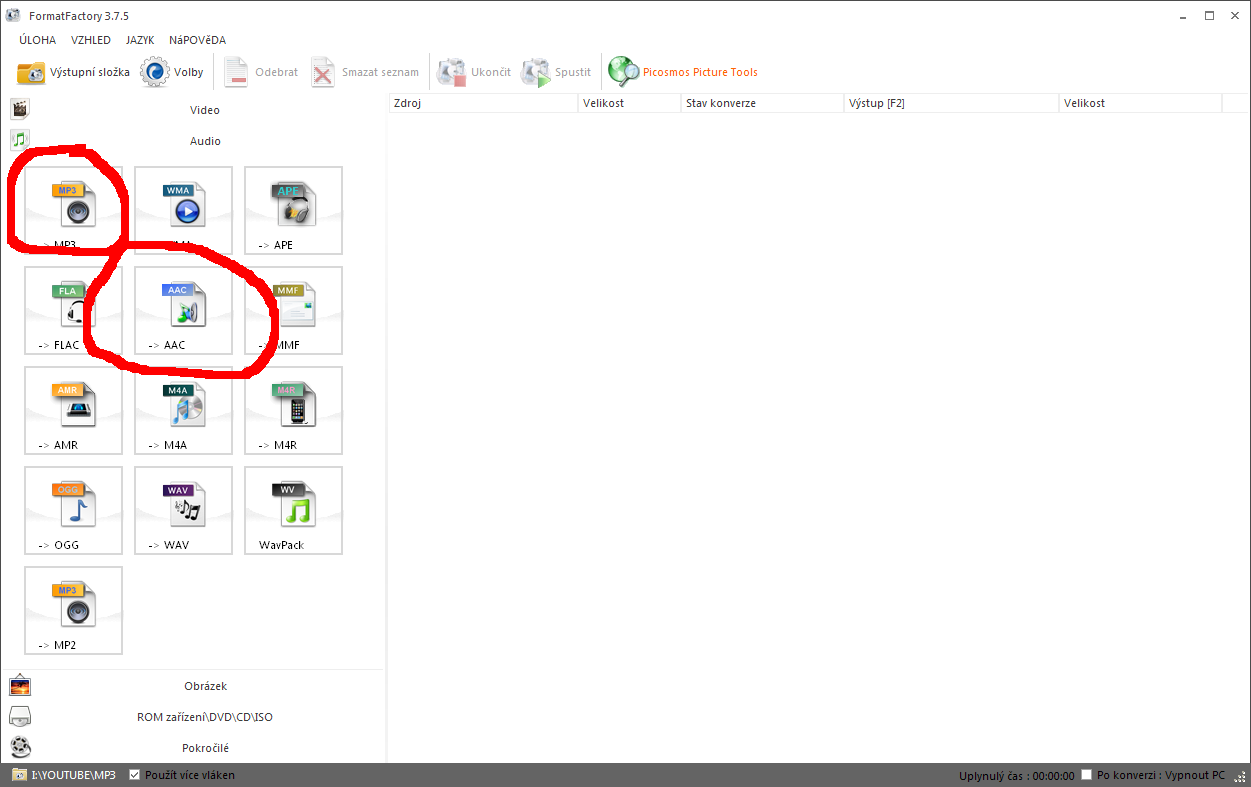Click the Ukončit stop button

pyautogui.click(x=475, y=72)
